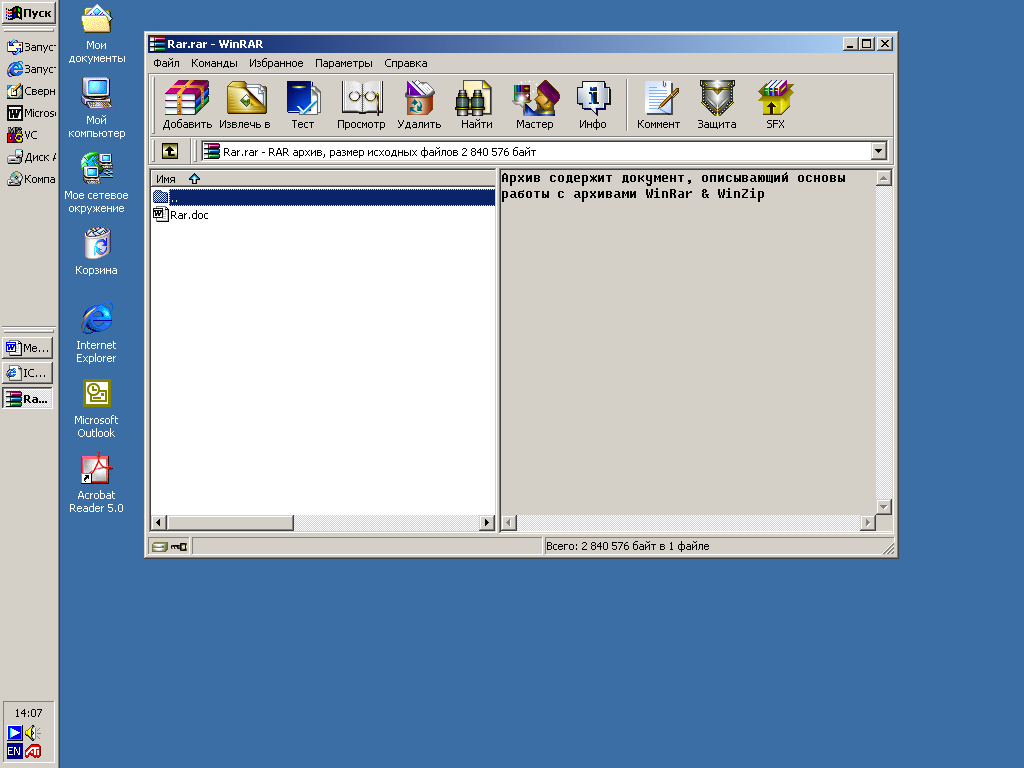Viewport: 1024px width, 768px height.
Task: Click file list scroll right arrow
Action: pyautogui.click(x=487, y=522)
